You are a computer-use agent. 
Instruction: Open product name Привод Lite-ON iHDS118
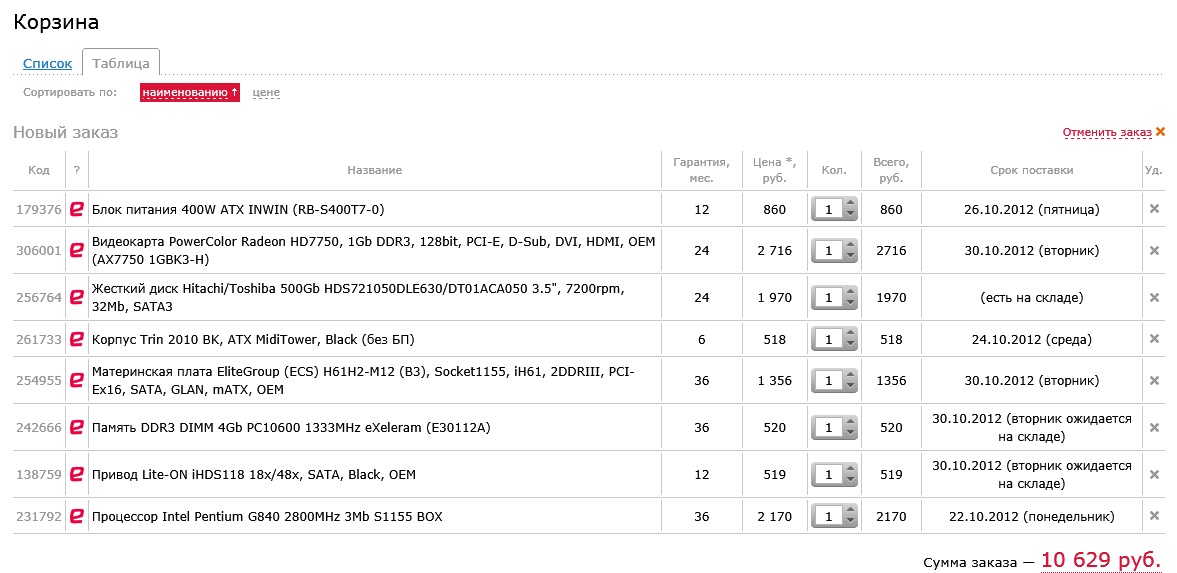[x=253, y=475]
